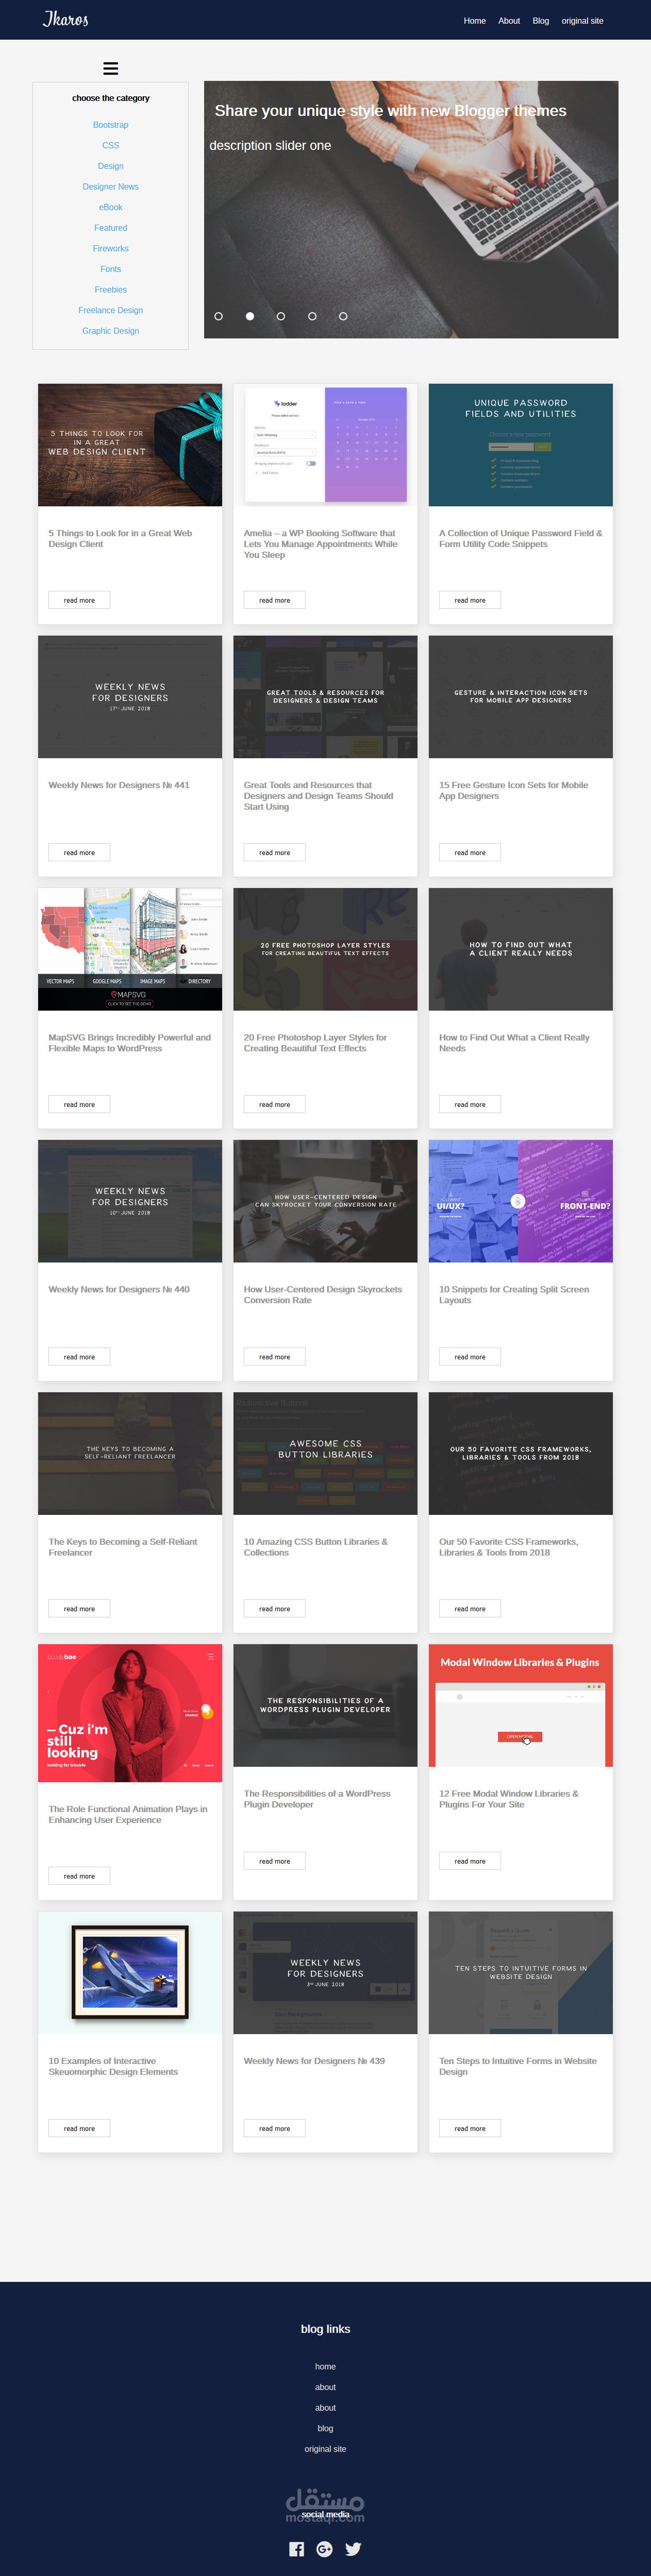The image size is (651, 2576).
Task: Read more on Self-Reliant Freelancer post
Action: pyautogui.click(x=79, y=1609)
